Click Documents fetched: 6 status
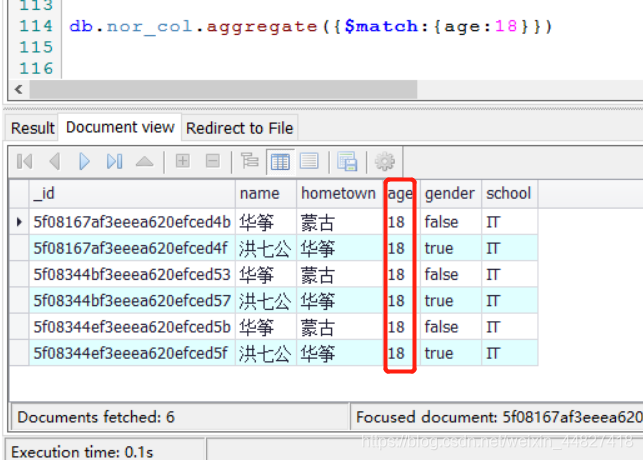 click(96, 417)
